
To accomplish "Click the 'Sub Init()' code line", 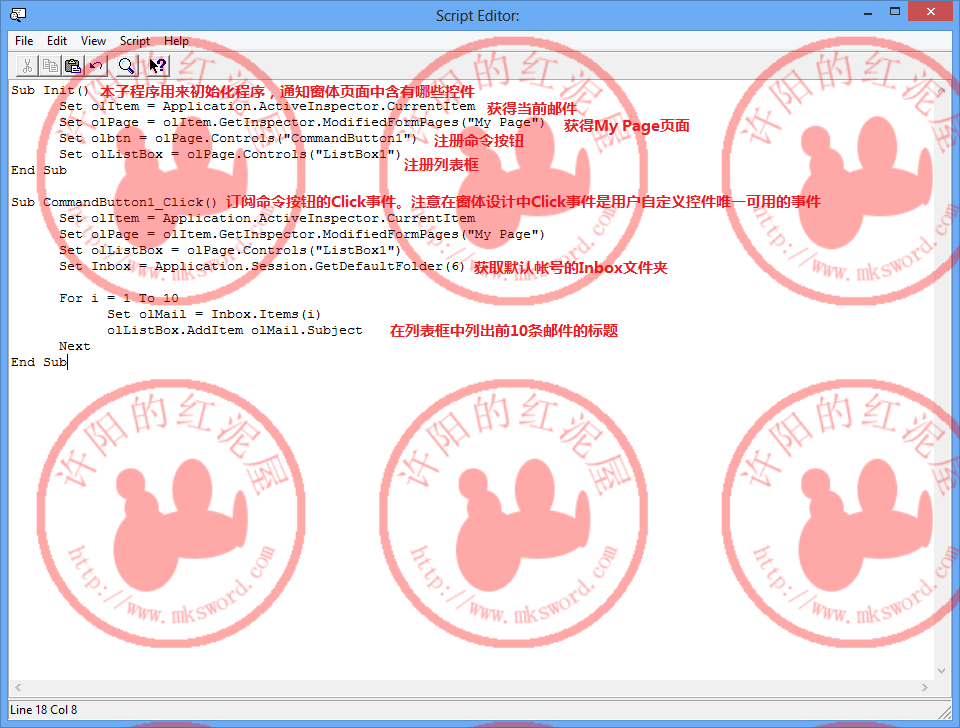I will tap(50, 90).
